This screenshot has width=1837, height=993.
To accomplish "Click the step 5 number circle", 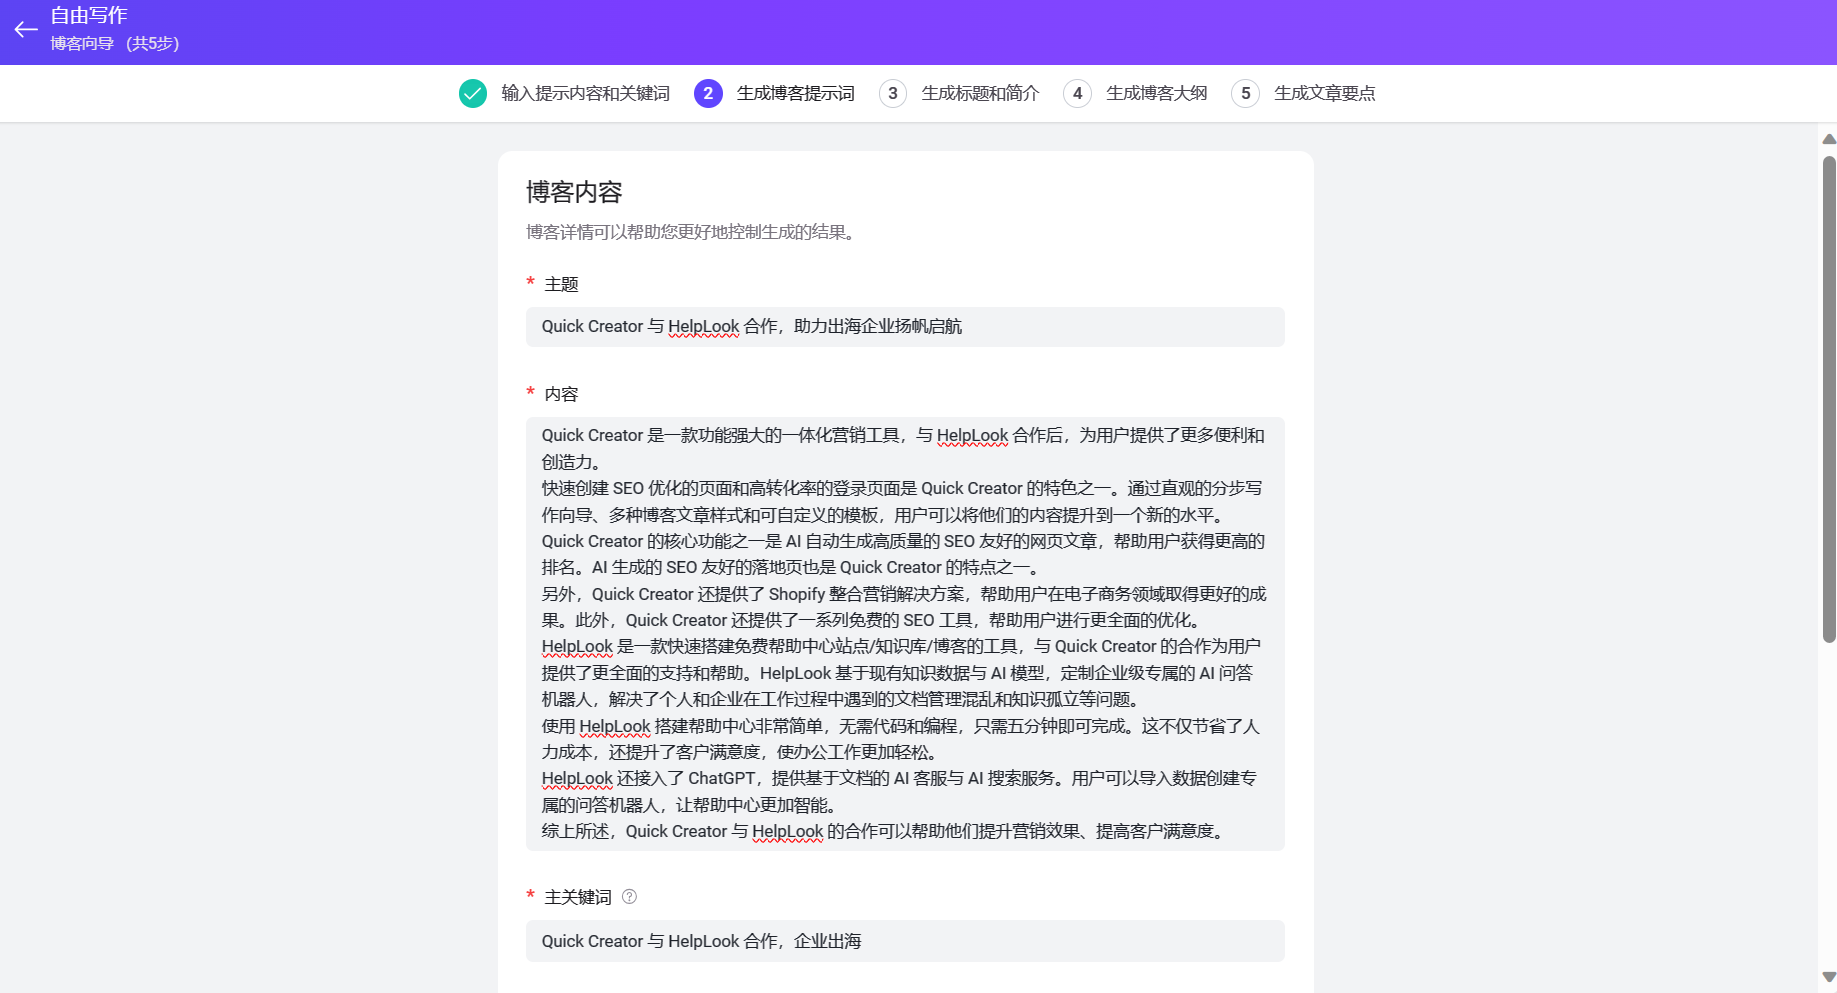I will (x=1245, y=93).
